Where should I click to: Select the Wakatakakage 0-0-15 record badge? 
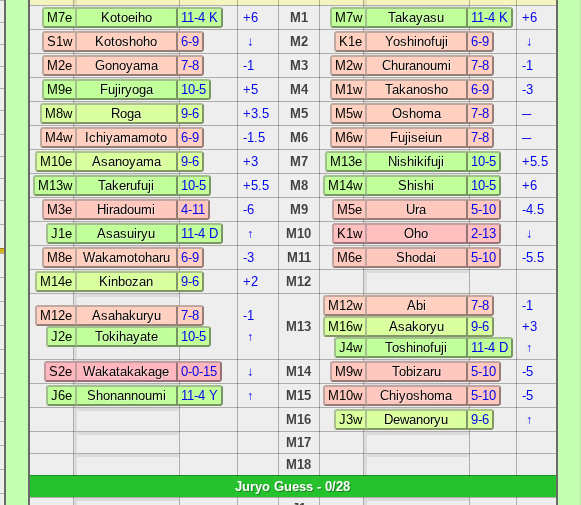[199, 371]
